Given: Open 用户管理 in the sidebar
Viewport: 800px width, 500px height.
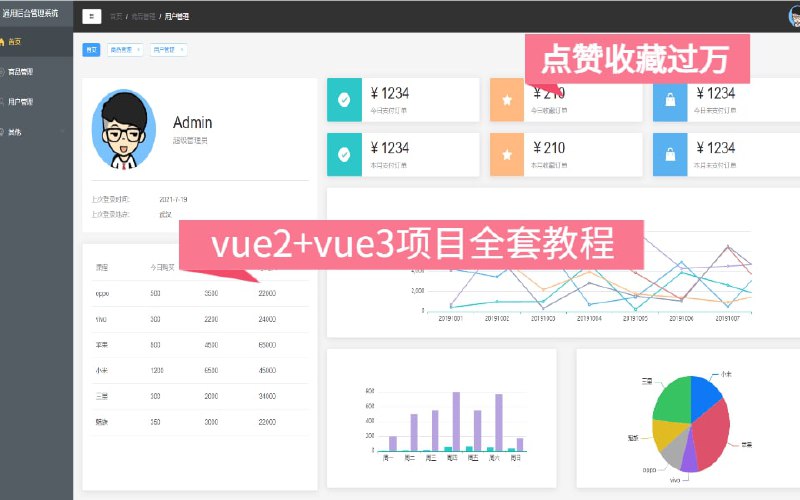Looking at the screenshot, I should point(20,101).
